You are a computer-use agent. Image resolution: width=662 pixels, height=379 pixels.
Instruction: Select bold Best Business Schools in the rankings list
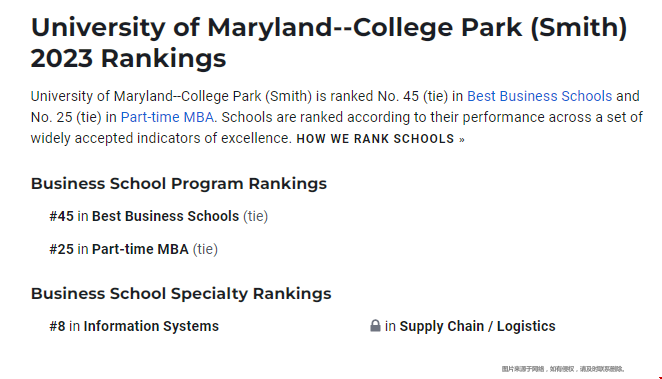pyautogui.click(x=166, y=216)
